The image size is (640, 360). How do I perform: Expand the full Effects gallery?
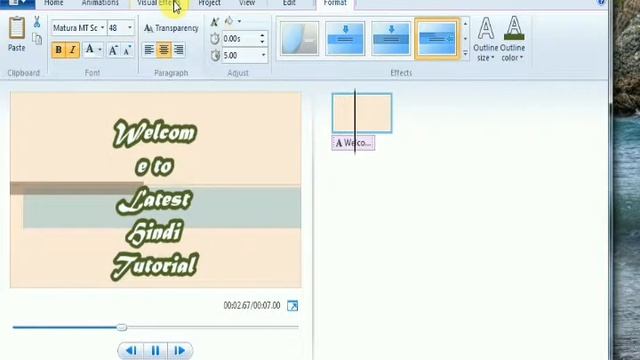pyautogui.click(x=465, y=53)
